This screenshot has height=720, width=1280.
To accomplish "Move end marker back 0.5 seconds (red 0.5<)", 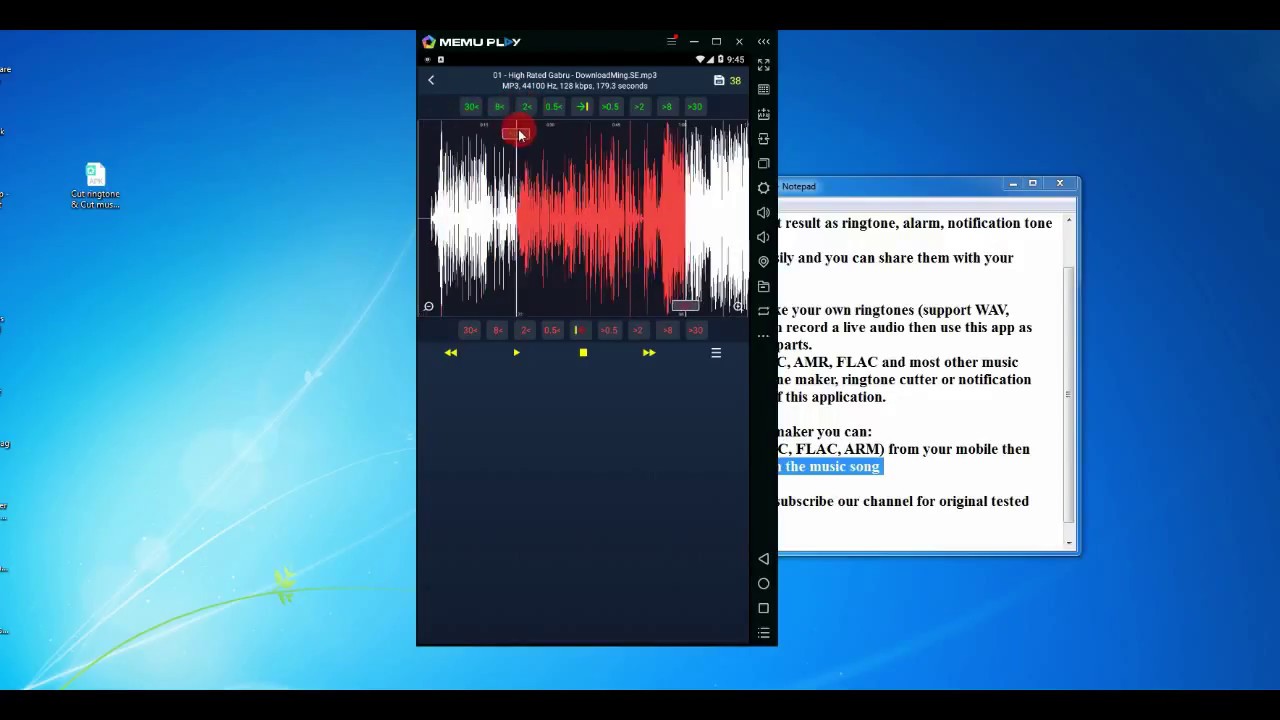I will pyautogui.click(x=552, y=330).
